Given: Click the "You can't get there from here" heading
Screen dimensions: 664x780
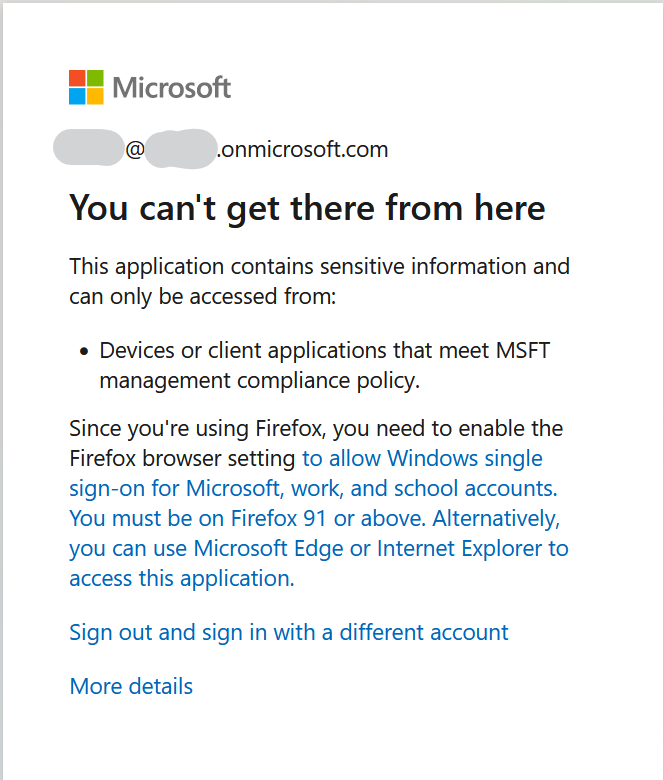Looking at the screenshot, I should pyautogui.click(x=307, y=207).
